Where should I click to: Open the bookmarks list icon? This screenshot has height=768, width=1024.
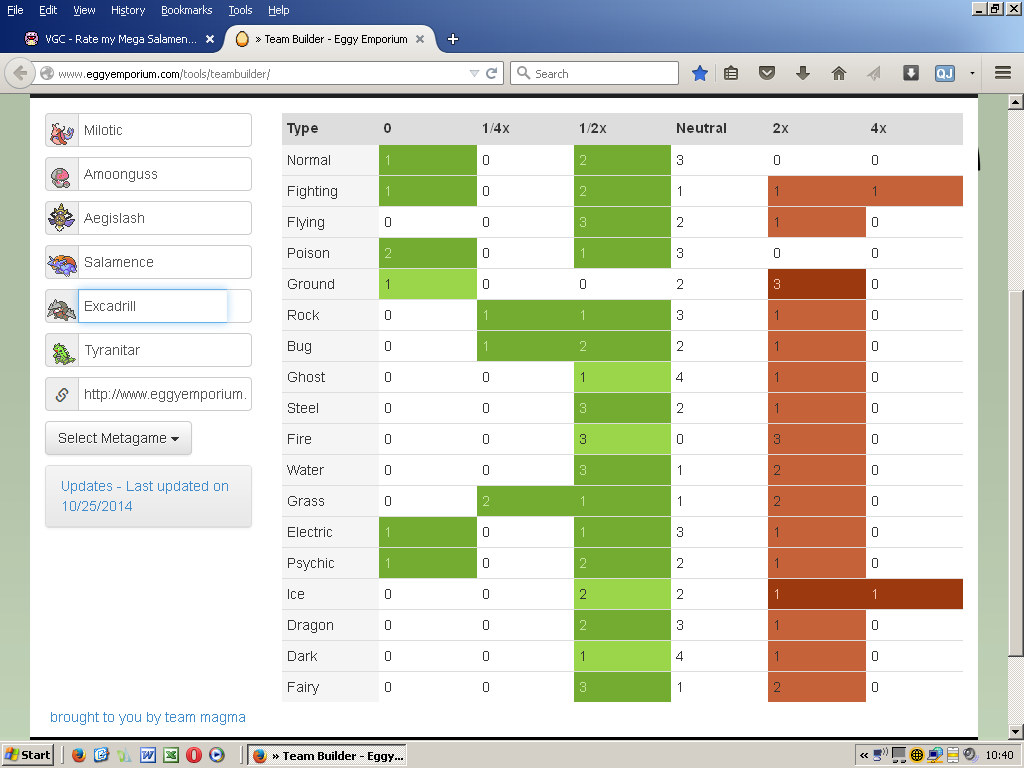[731, 73]
